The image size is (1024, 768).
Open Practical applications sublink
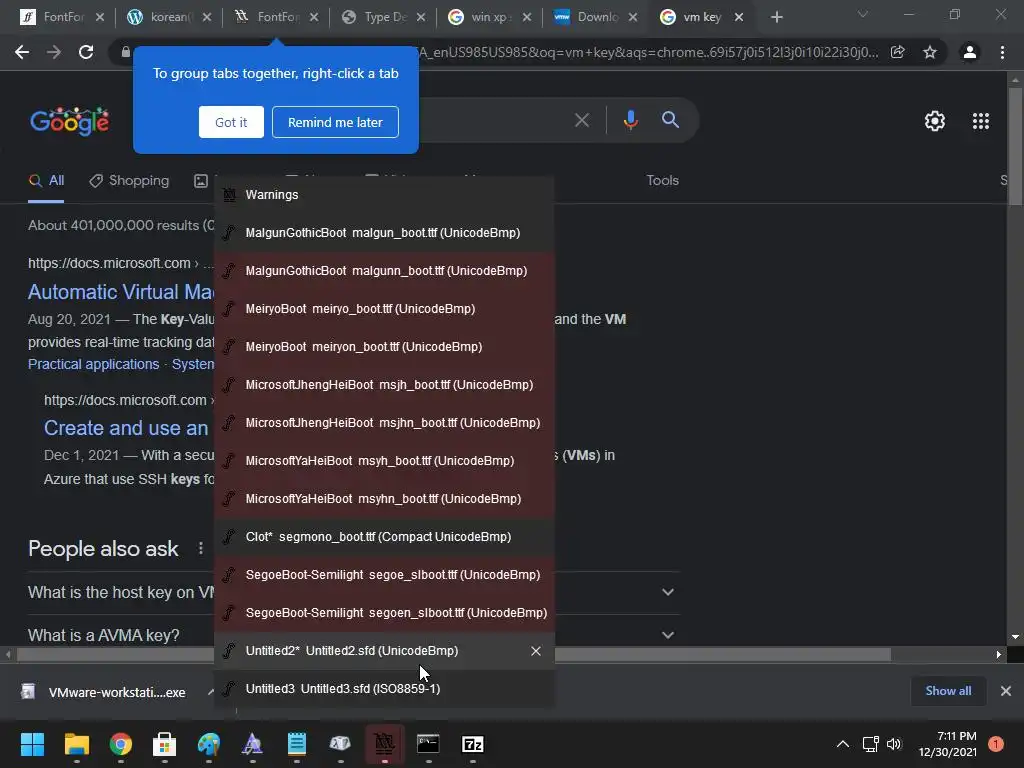coord(93,364)
